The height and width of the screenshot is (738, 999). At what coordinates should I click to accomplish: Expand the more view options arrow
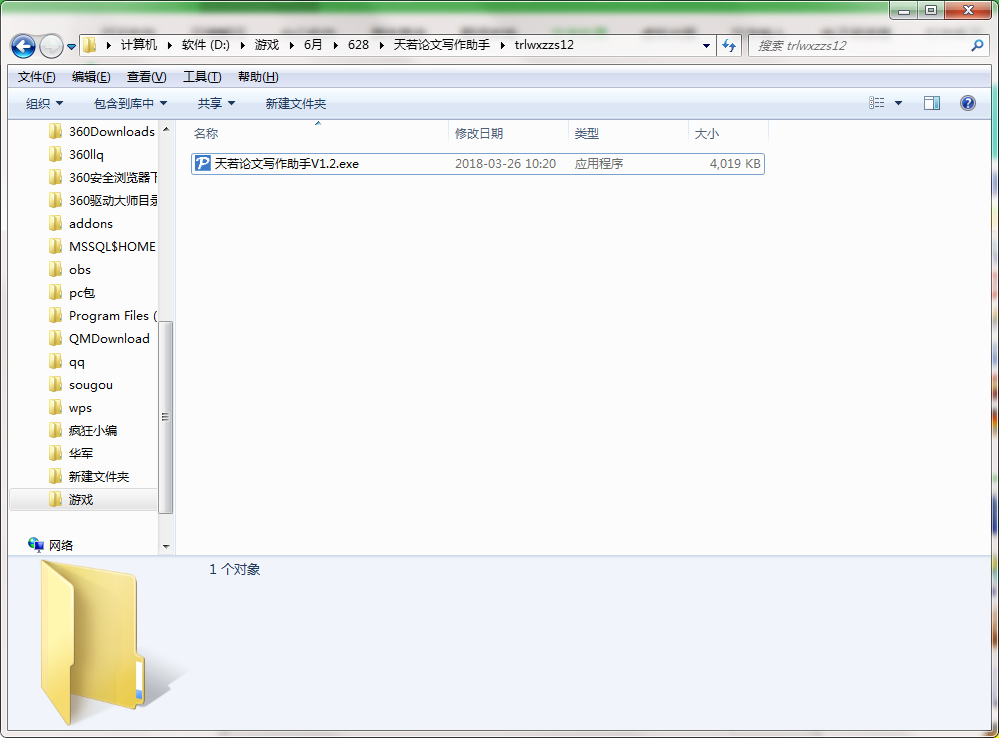pos(898,103)
